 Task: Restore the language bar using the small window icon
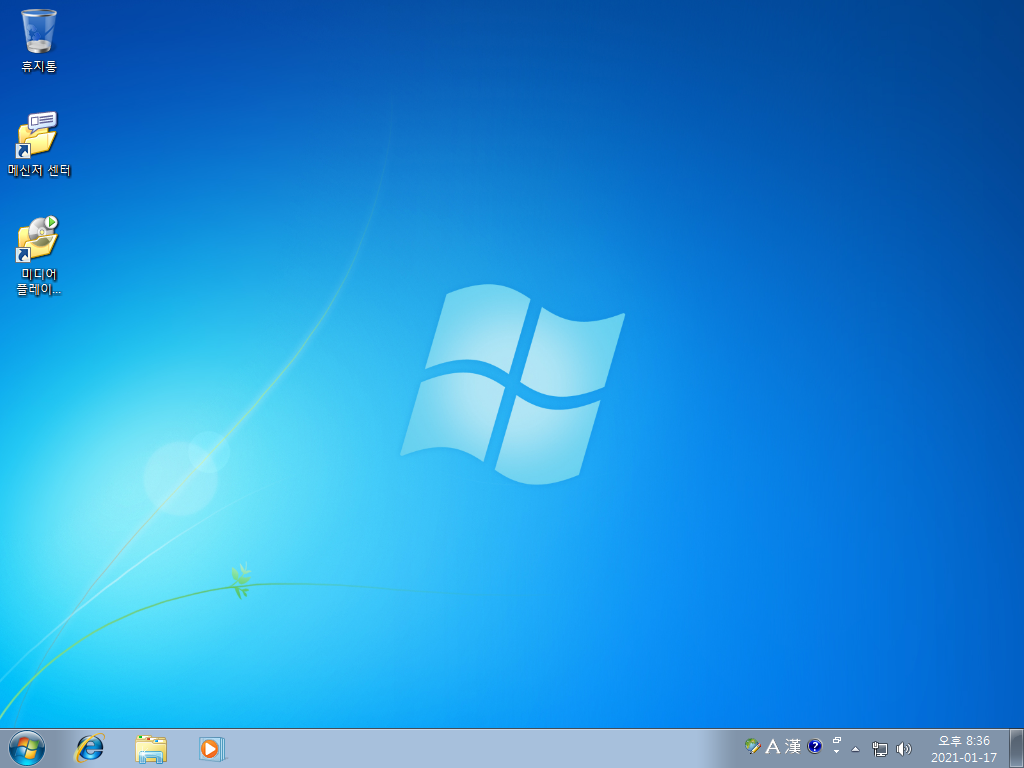(x=837, y=741)
